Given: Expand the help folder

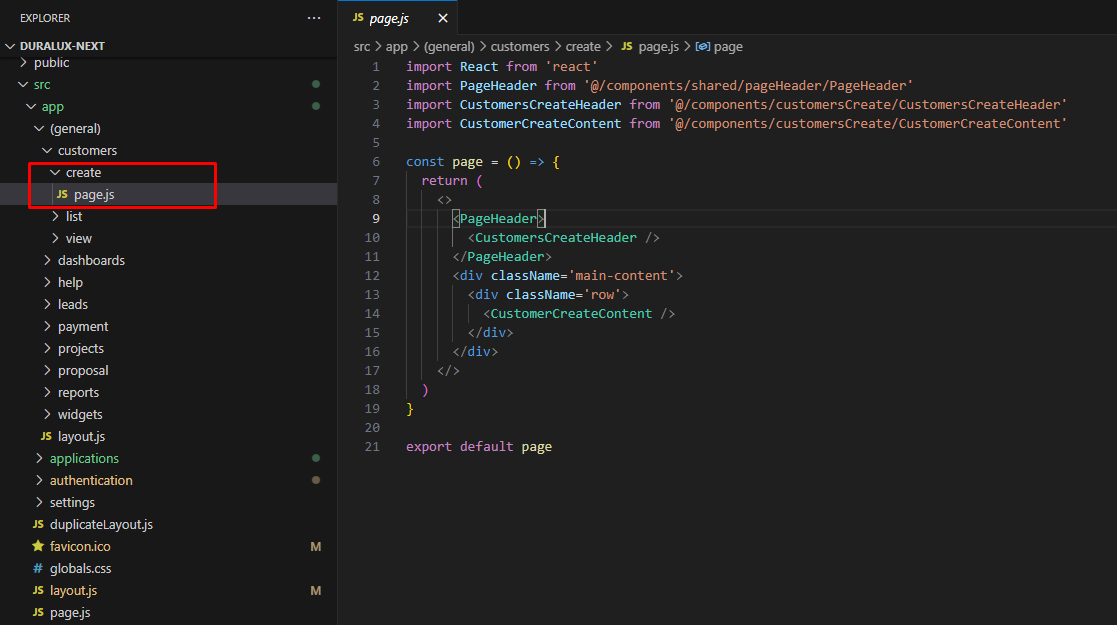Looking at the screenshot, I should tap(71, 283).
